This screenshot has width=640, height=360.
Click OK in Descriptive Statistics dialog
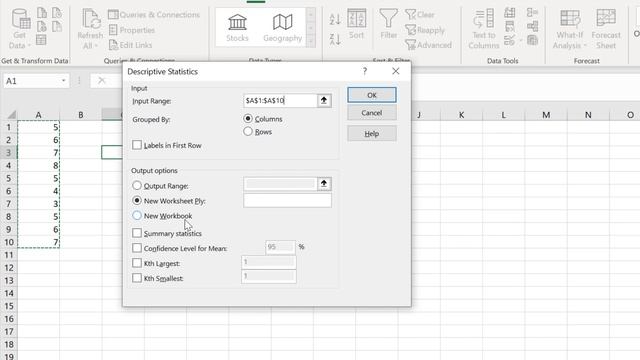coord(371,95)
